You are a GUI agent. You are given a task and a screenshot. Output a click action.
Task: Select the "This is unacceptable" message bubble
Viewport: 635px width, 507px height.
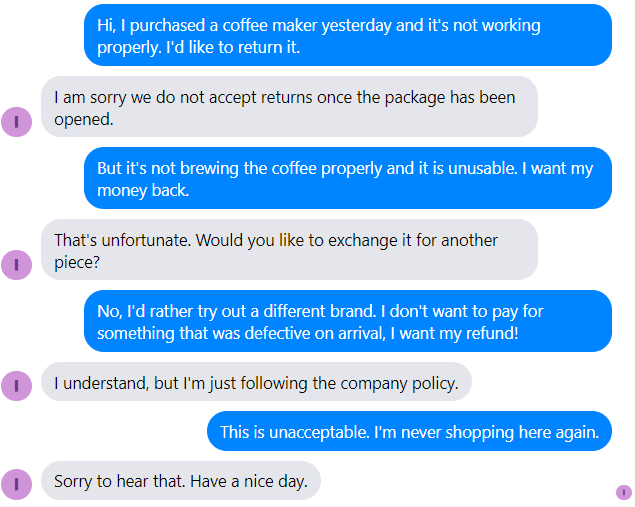tap(409, 432)
